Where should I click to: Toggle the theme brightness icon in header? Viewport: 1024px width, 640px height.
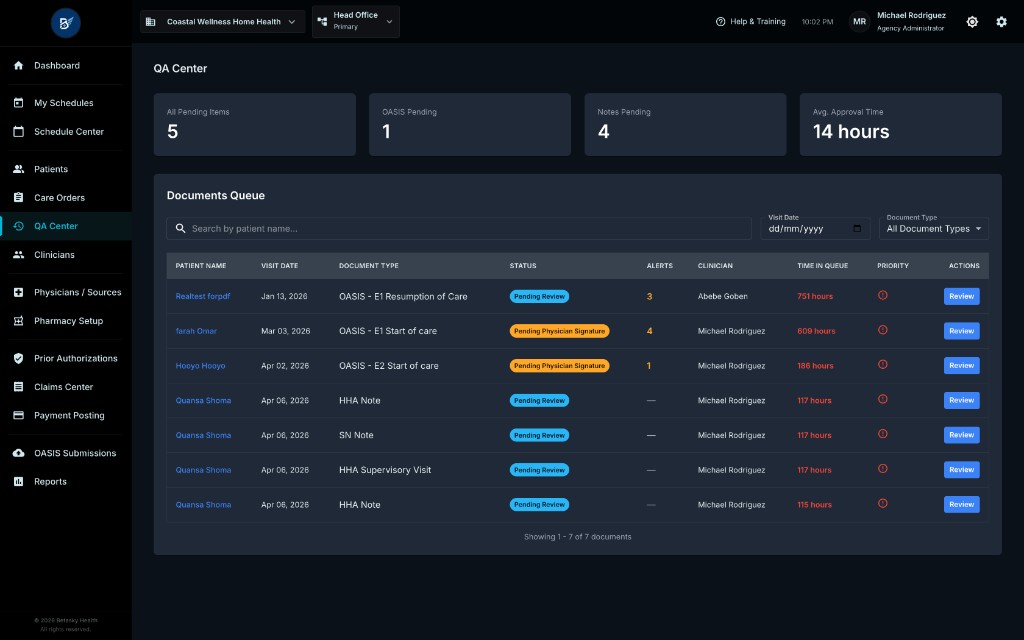(x=972, y=22)
